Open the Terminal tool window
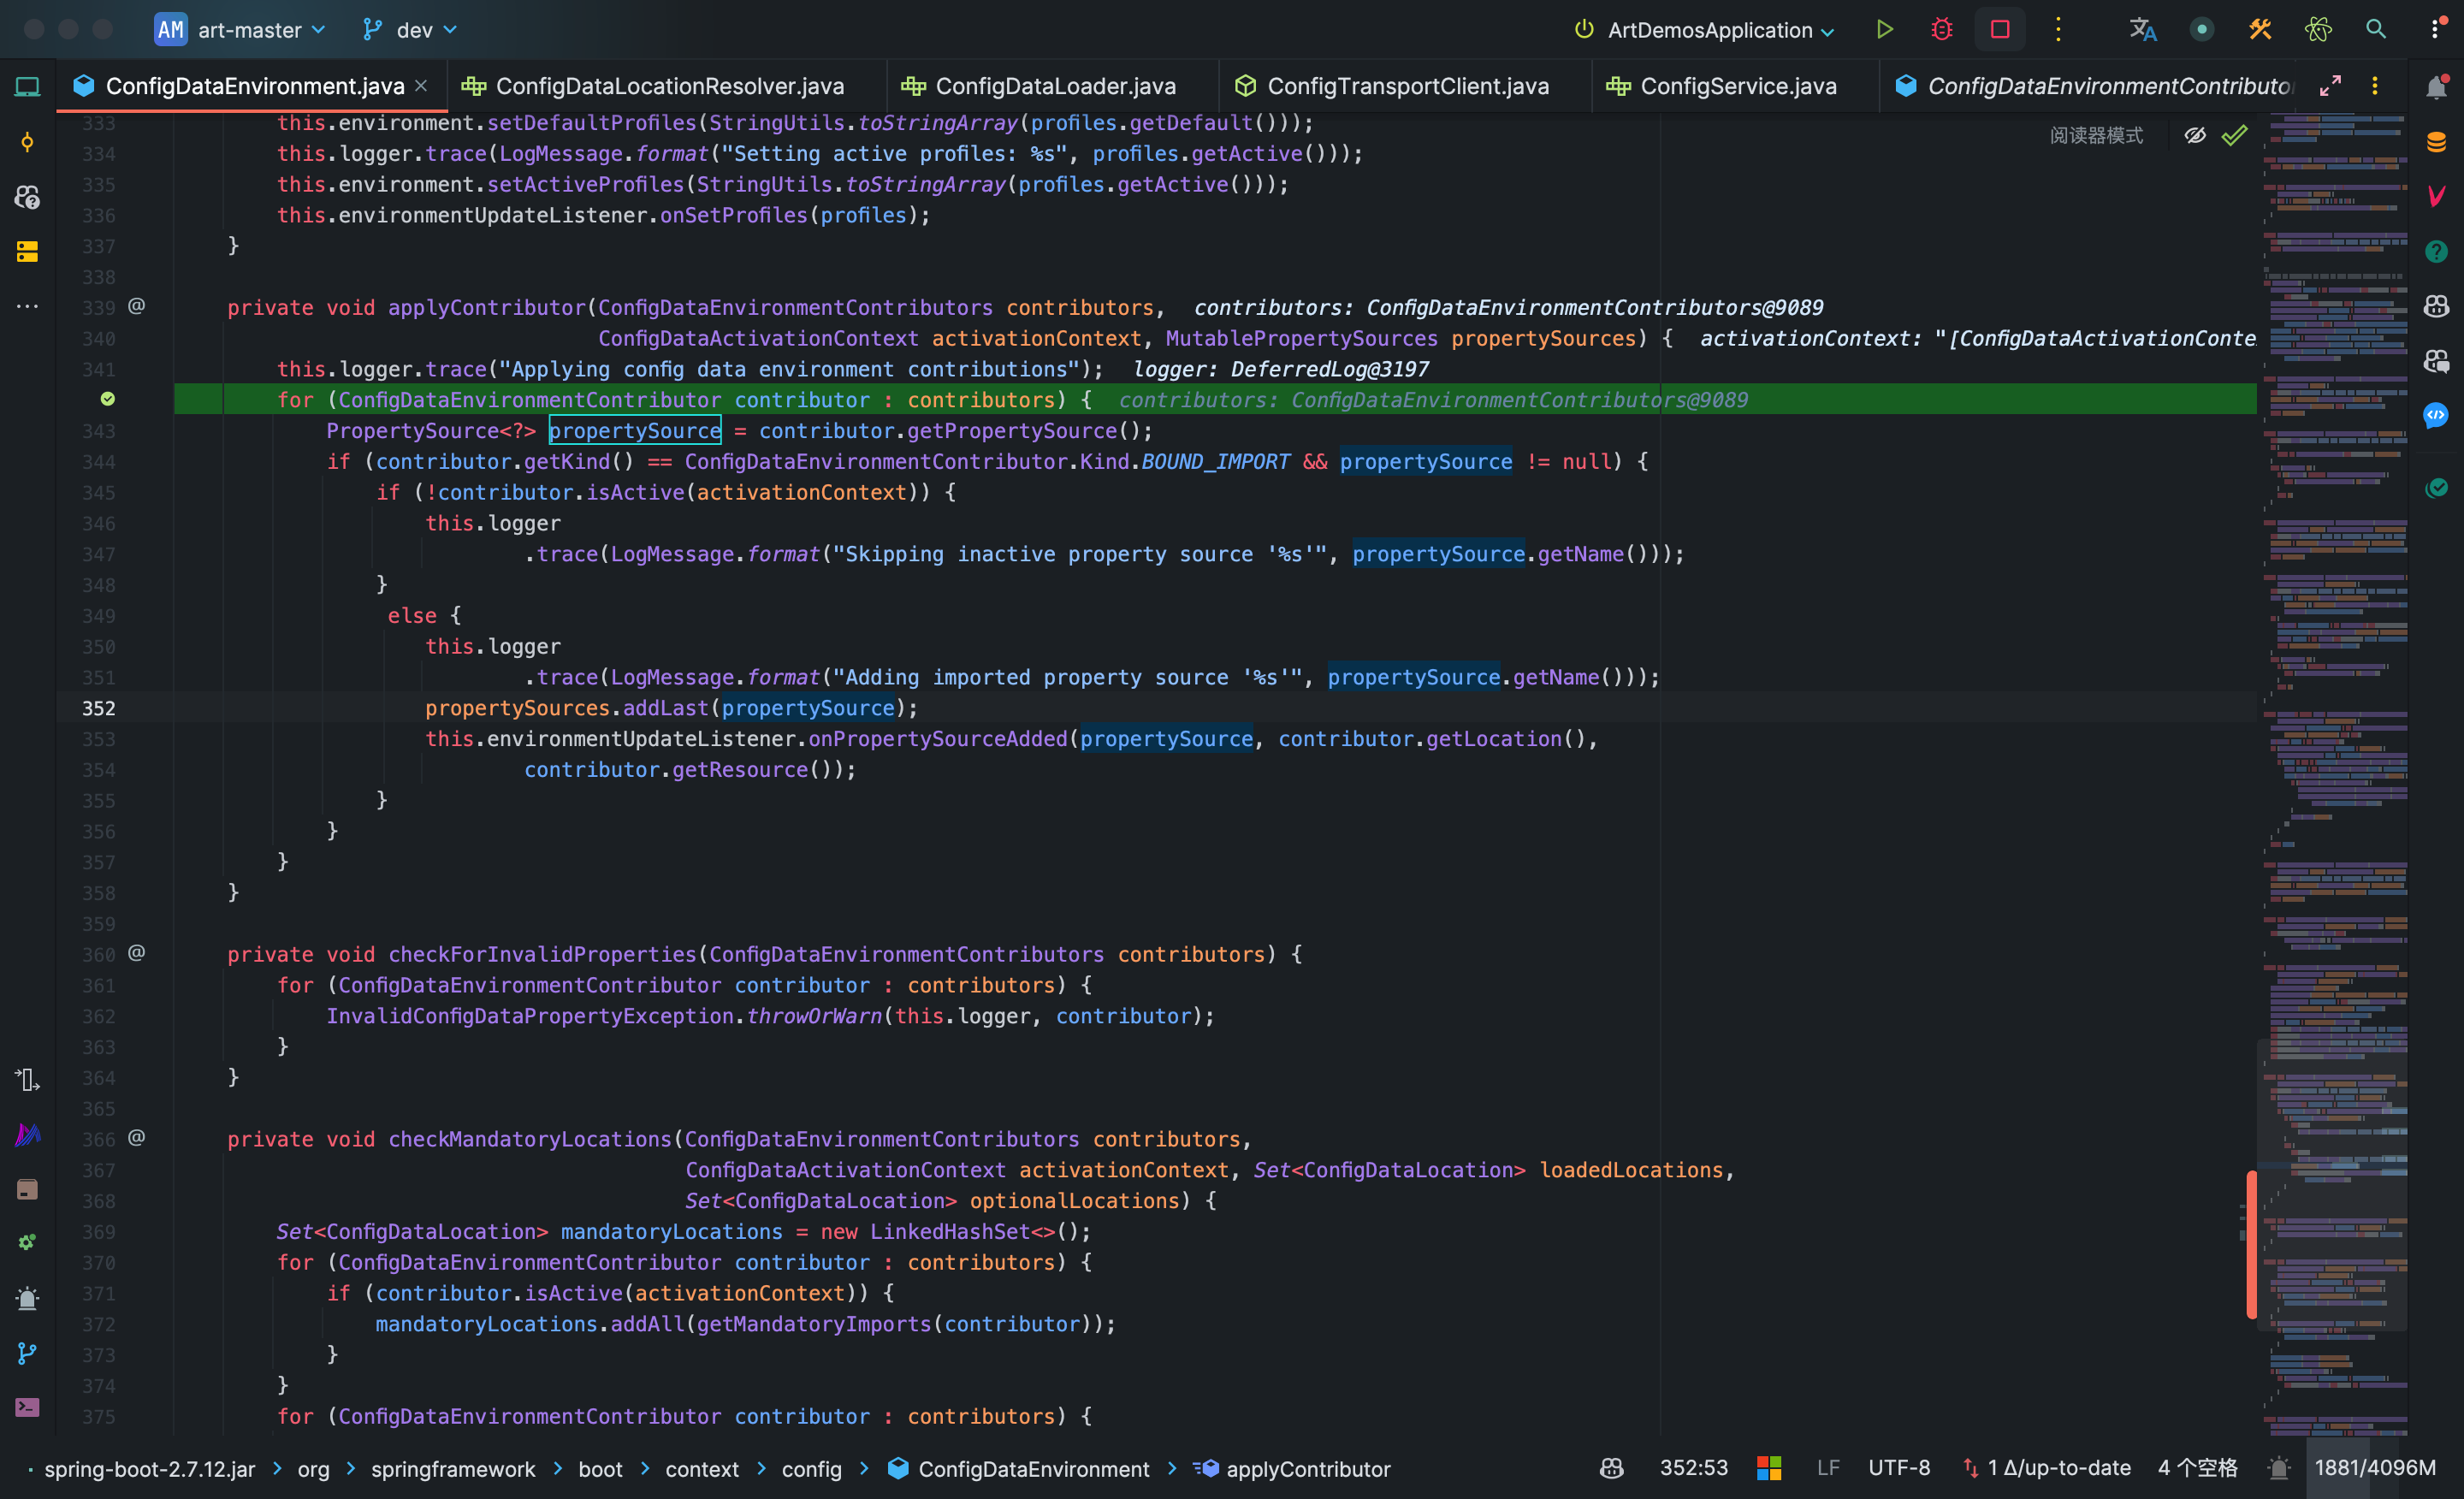Viewport: 2464px width, 1499px height. 27,1407
